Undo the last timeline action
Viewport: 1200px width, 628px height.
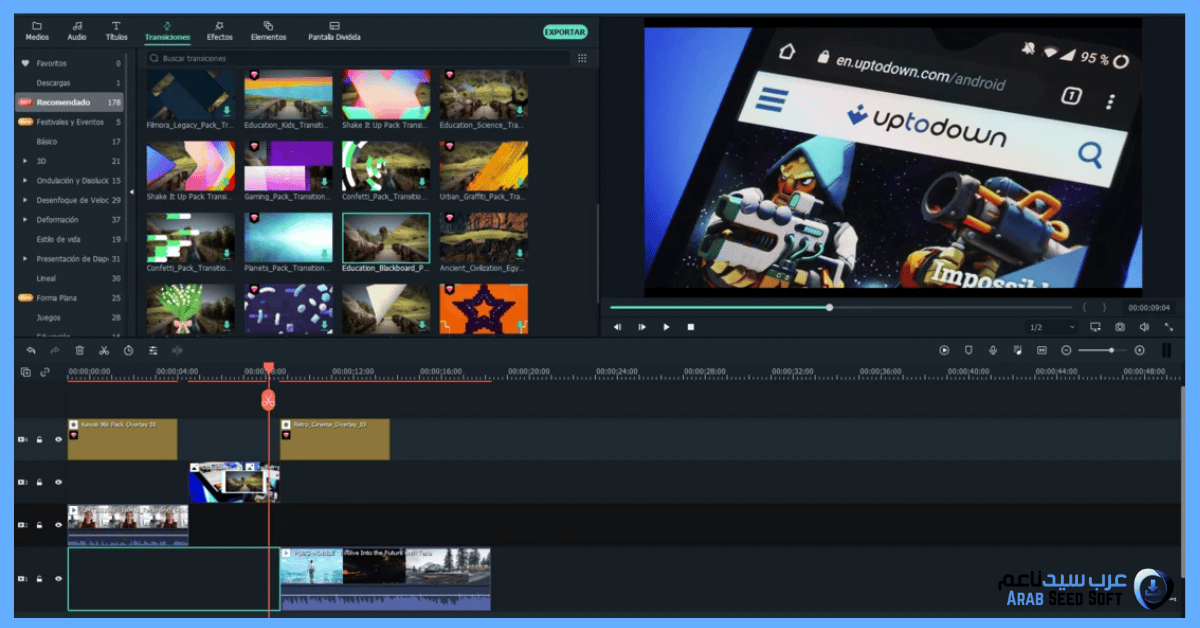click(30, 350)
